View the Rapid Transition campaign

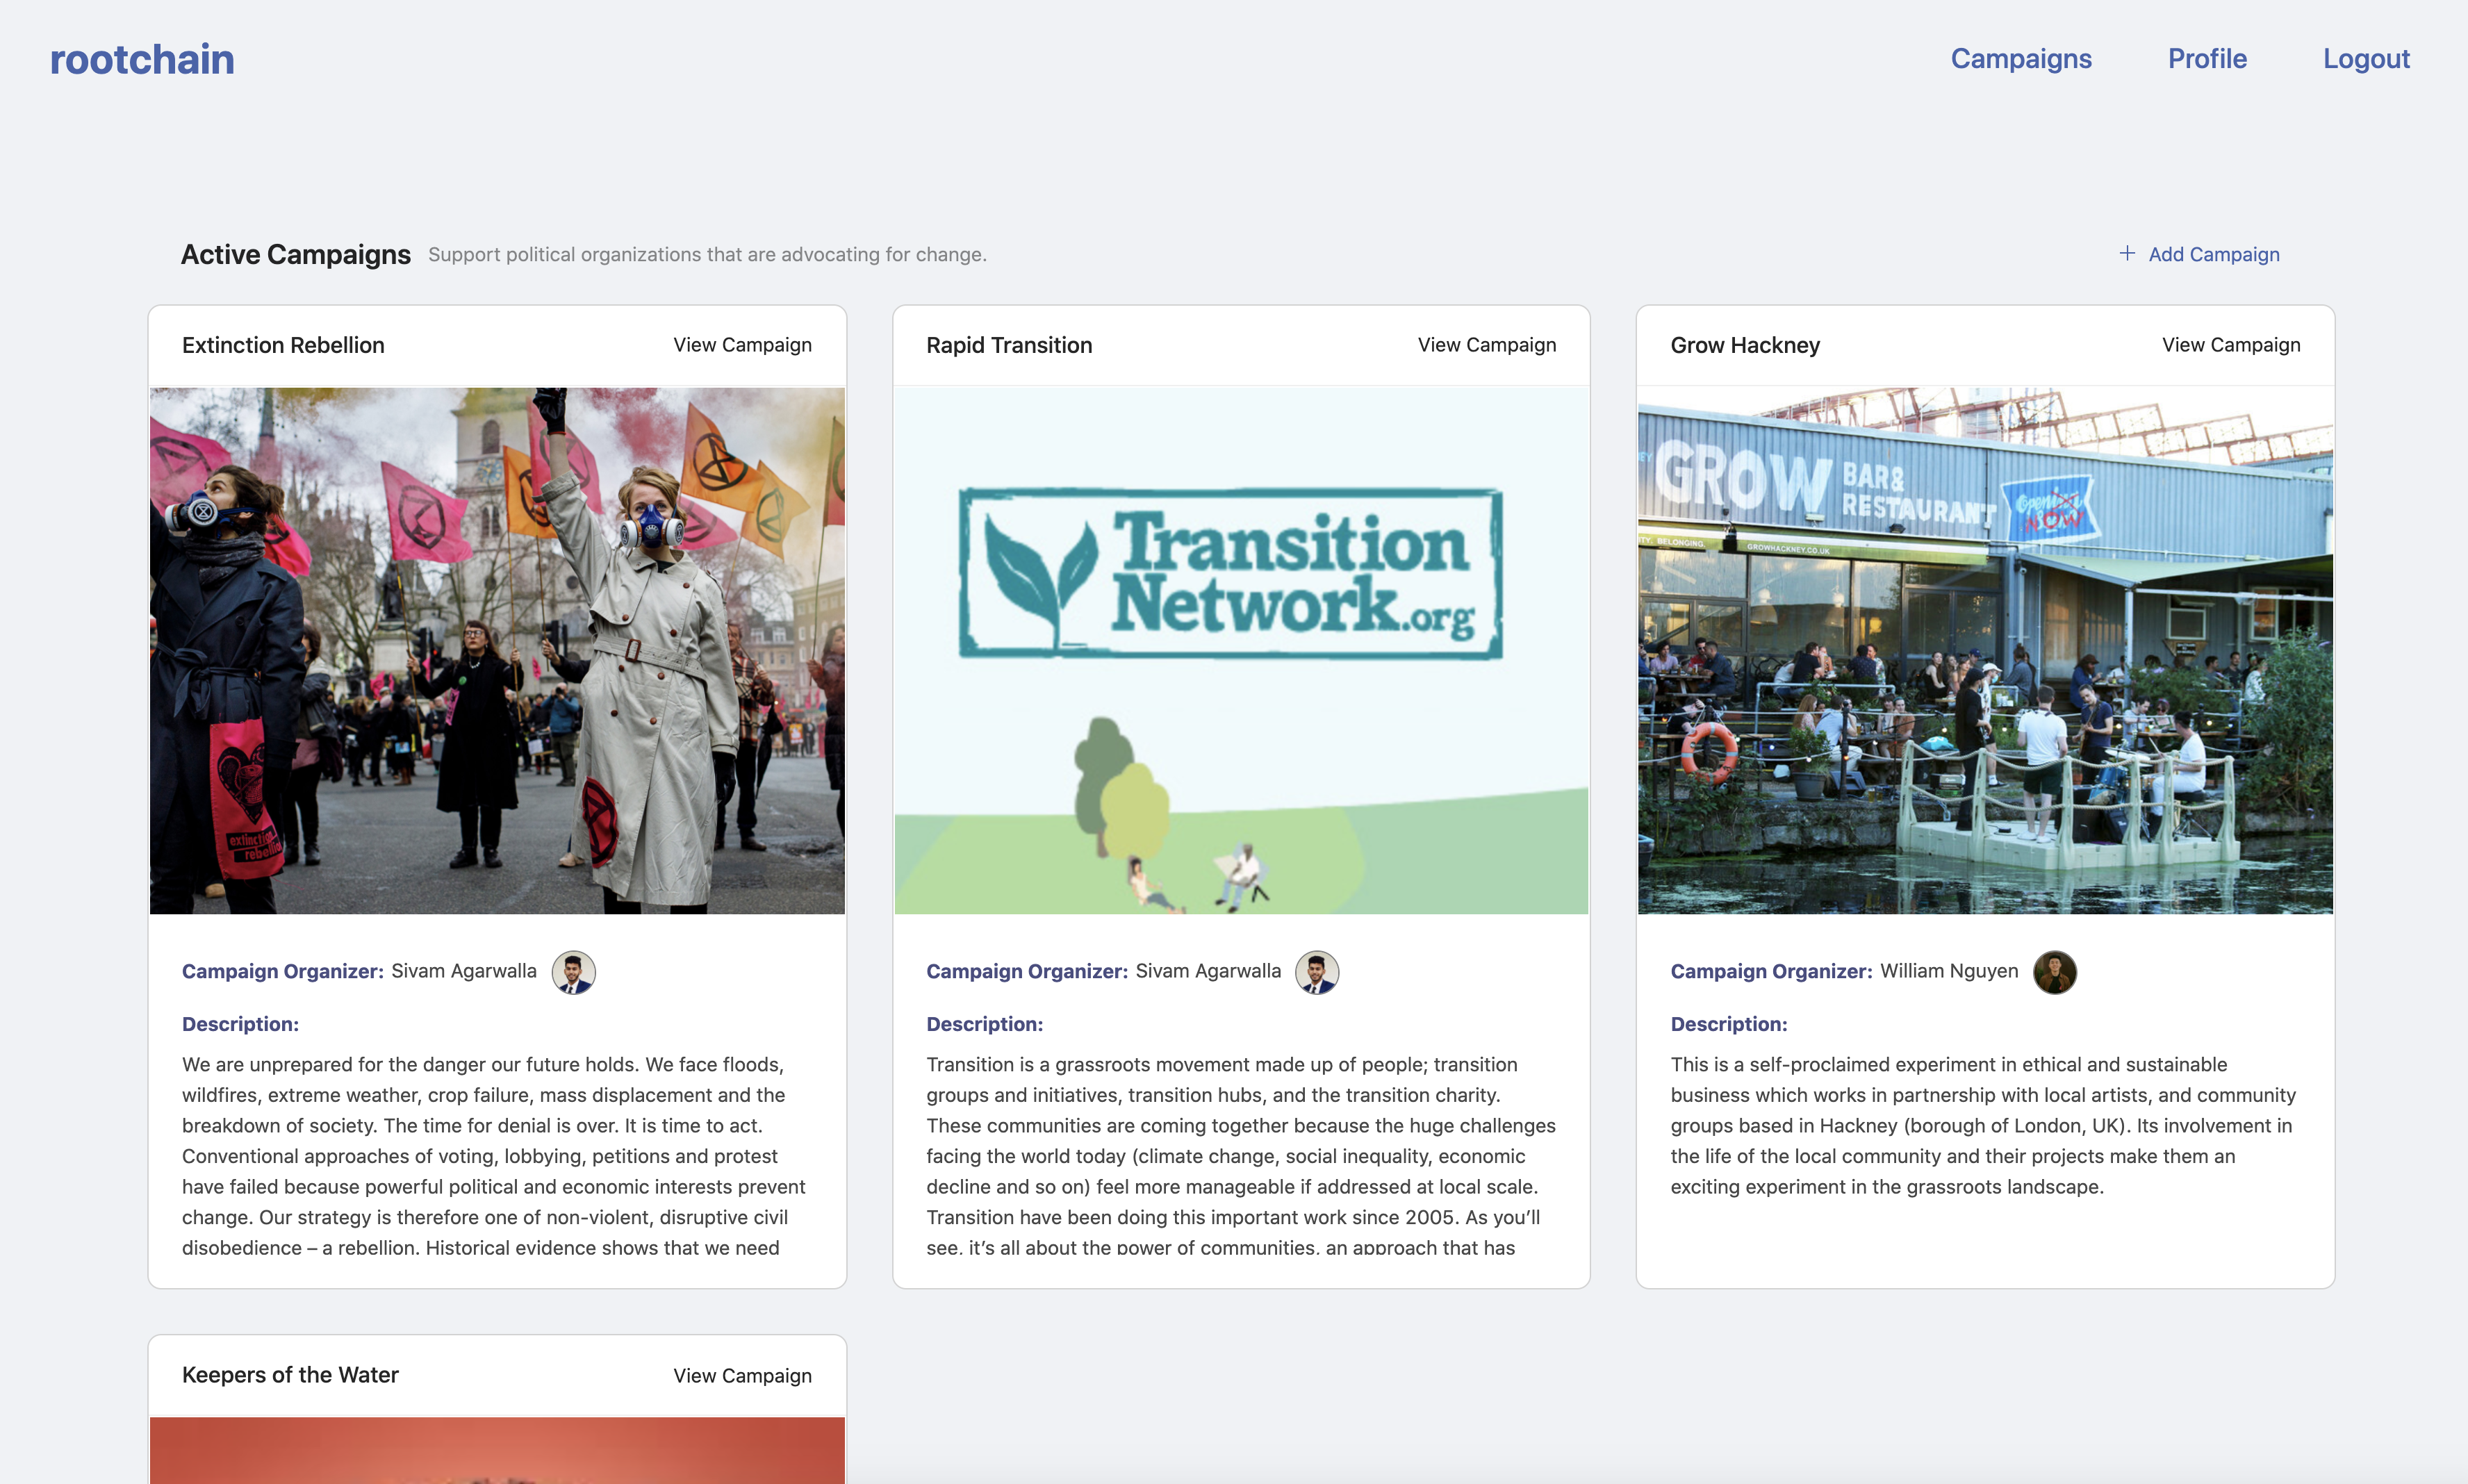(1486, 345)
